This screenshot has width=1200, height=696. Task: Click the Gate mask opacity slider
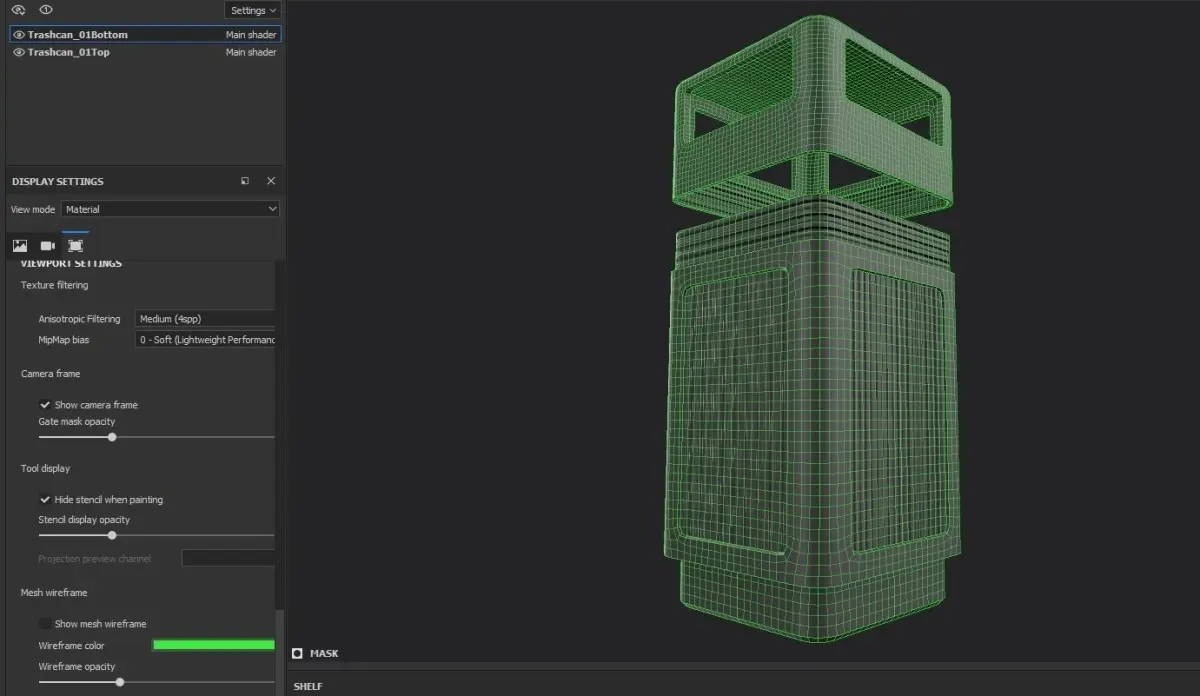click(156, 437)
